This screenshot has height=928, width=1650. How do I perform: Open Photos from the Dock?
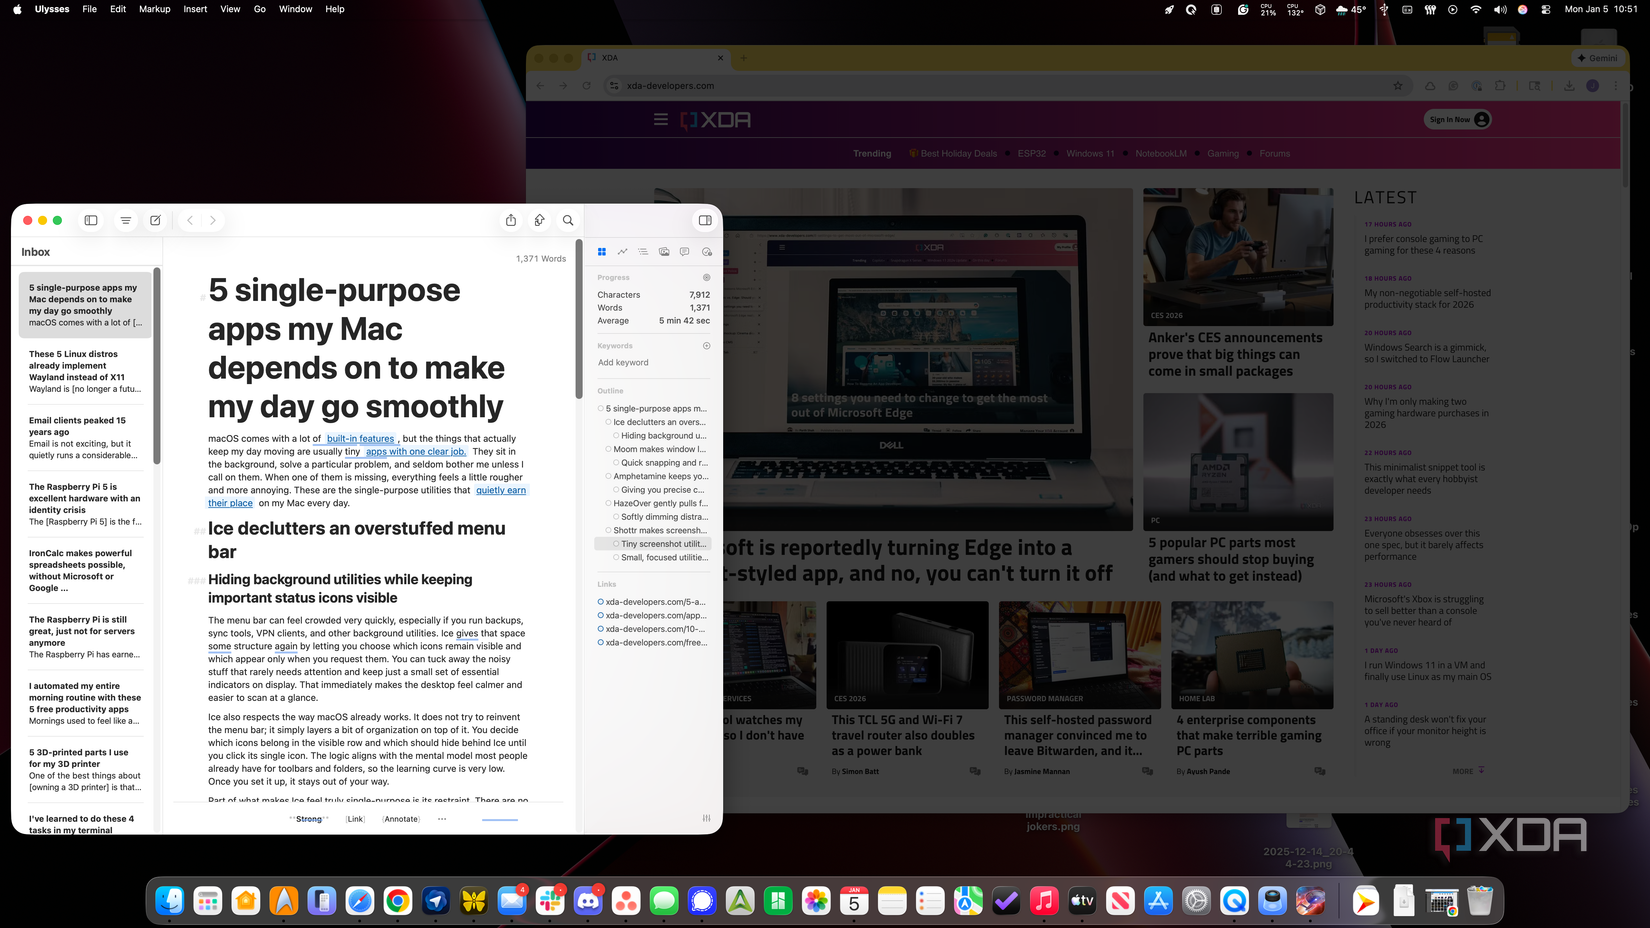coord(816,901)
